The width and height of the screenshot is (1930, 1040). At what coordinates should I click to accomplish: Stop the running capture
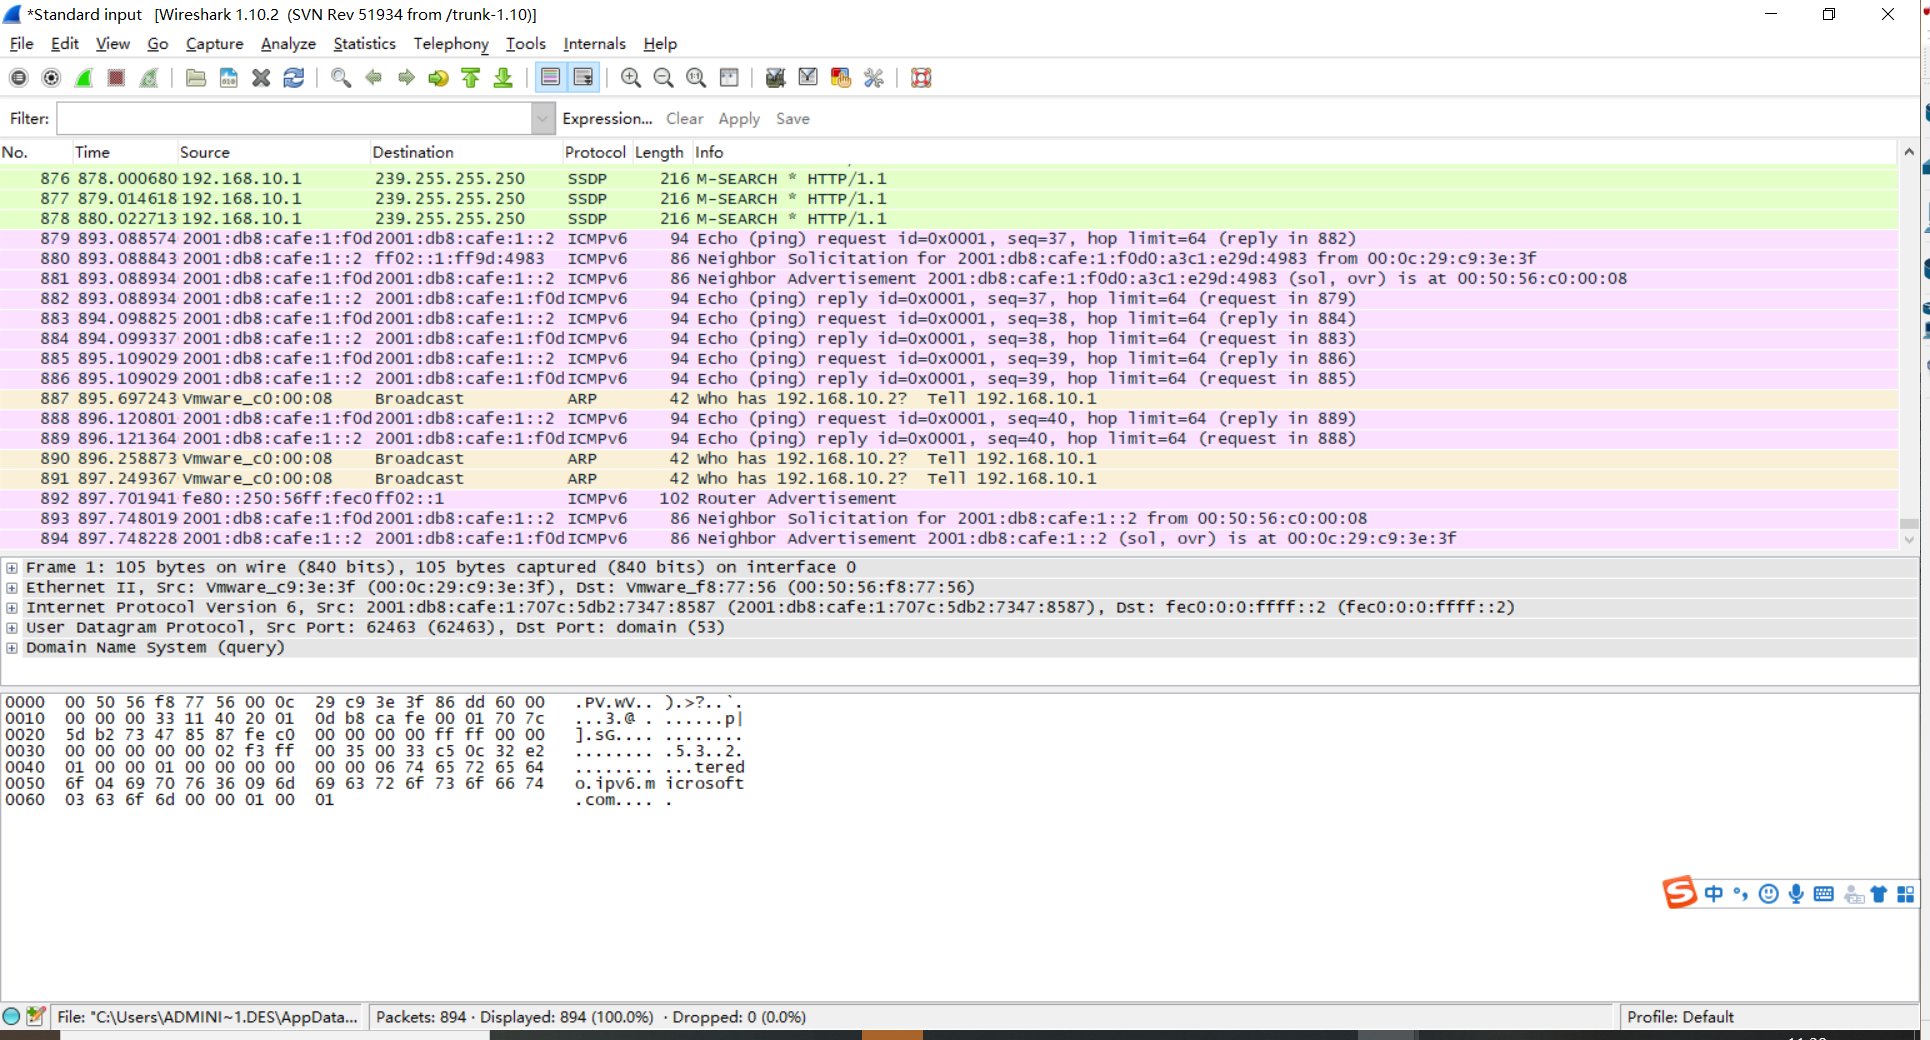(115, 77)
